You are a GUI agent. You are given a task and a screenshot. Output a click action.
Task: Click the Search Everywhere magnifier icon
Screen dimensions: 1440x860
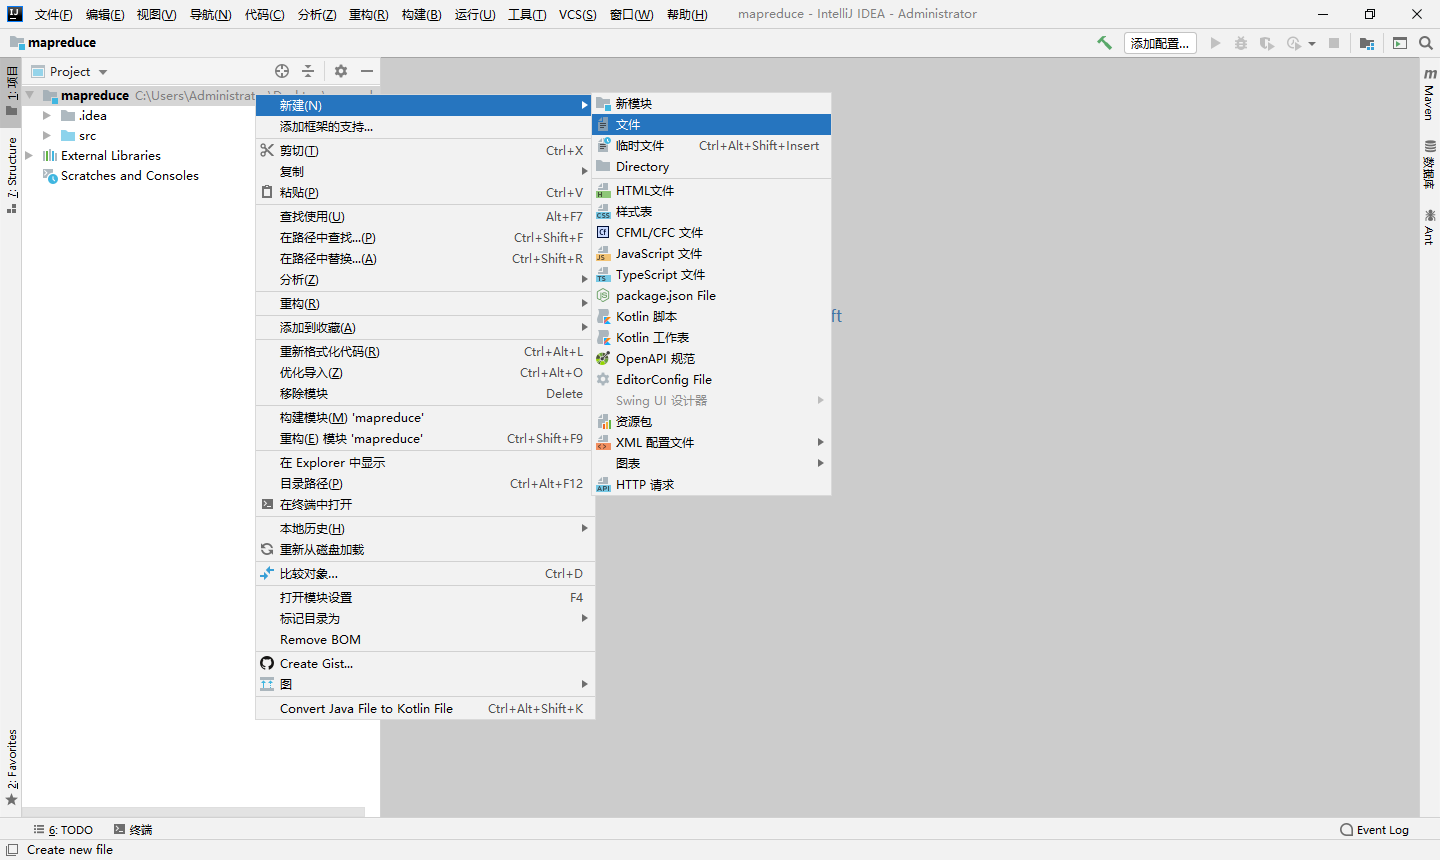[1426, 43]
